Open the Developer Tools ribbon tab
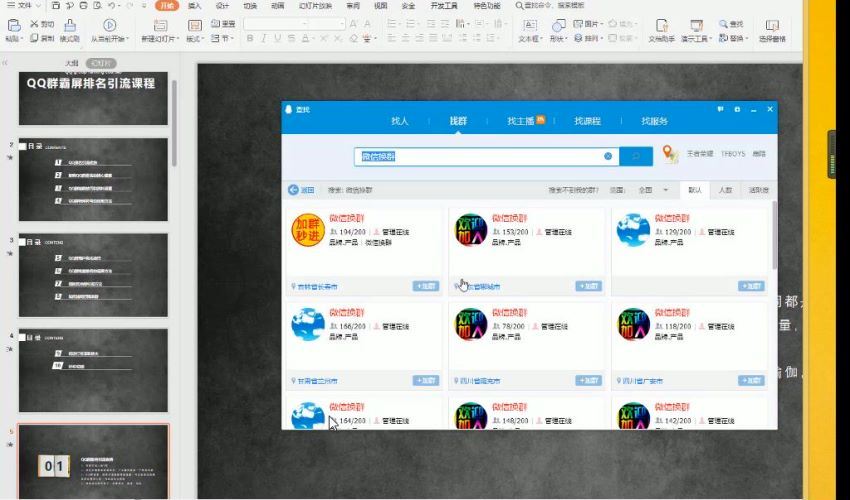850x500 pixels. (444, 5)
